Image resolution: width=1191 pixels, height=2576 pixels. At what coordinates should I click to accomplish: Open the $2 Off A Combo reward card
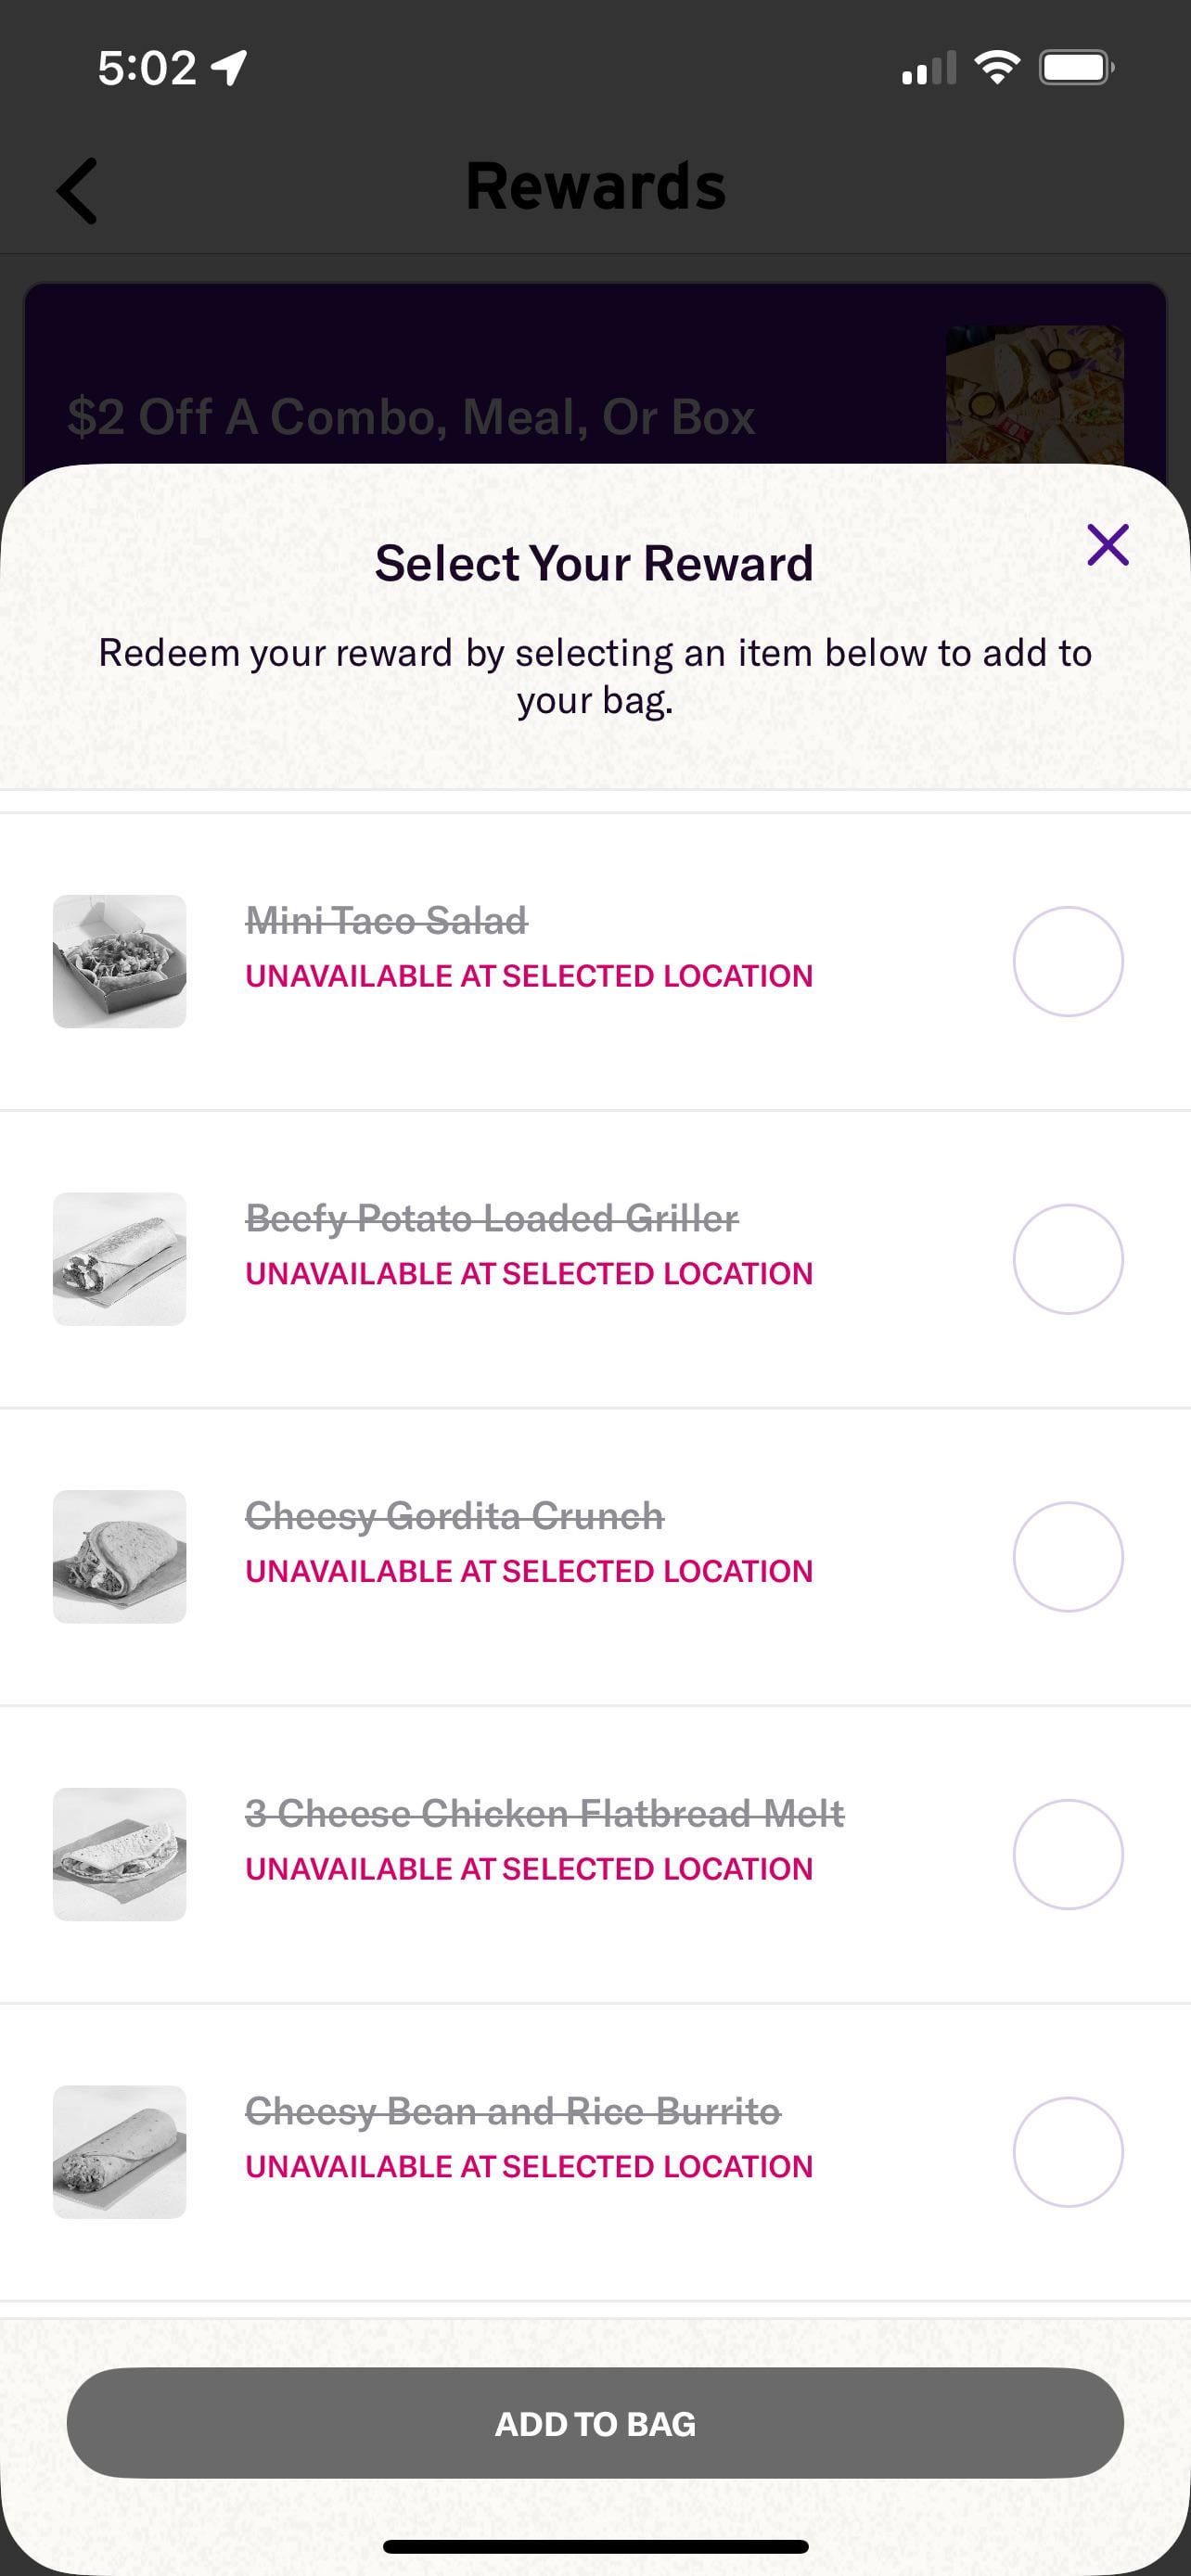(x=410, y=416)
